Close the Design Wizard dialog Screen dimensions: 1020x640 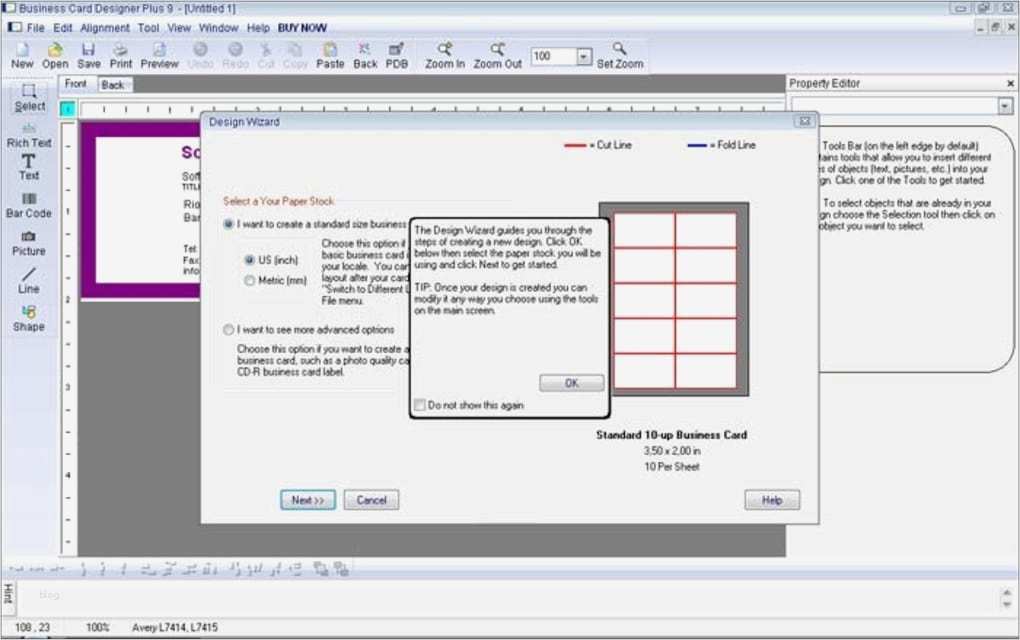pyautogui.click(x=805, y=122)
